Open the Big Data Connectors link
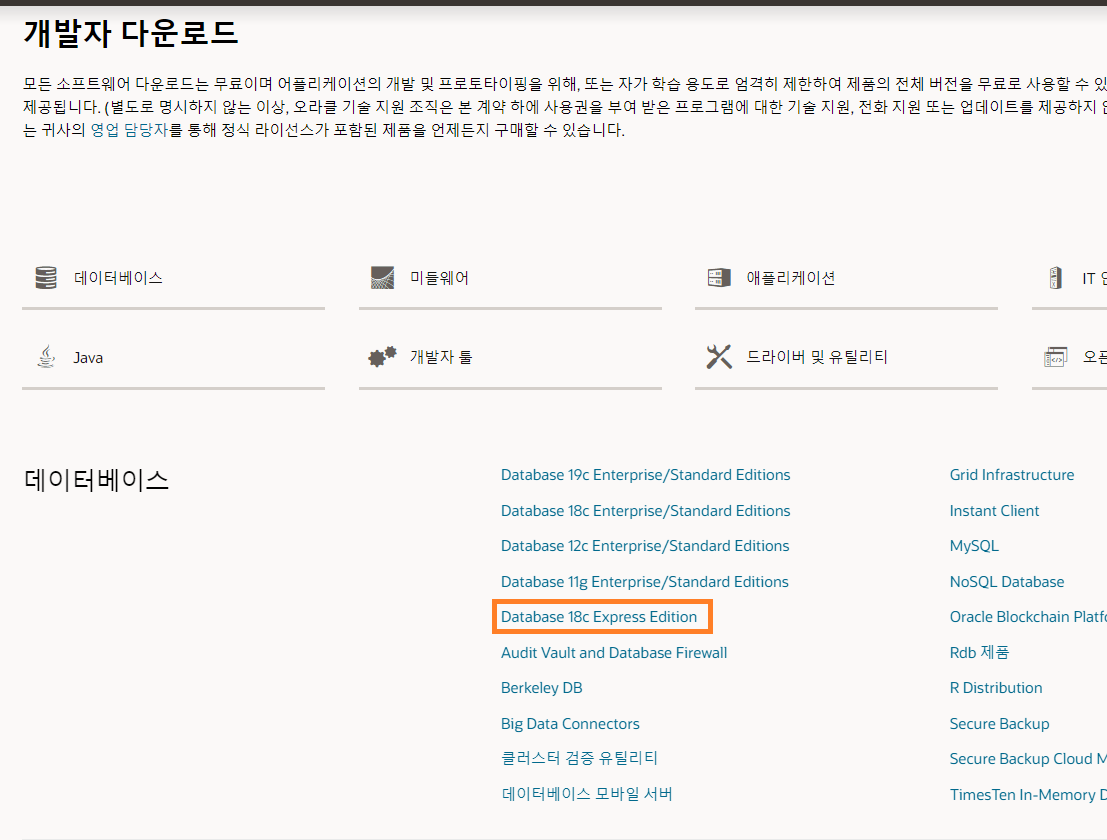Screen dimensions: 1107x840 [x=570, y=724]
